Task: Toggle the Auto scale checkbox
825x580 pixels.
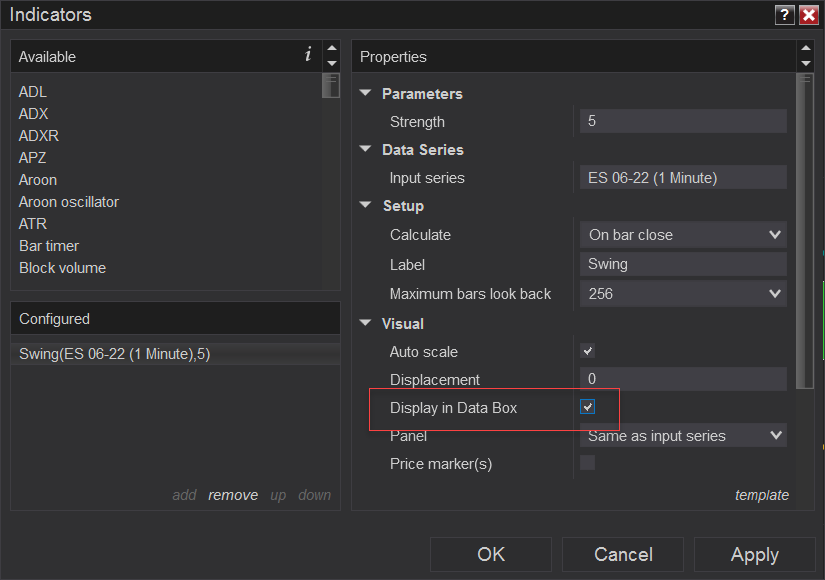Action: (588, 351)
